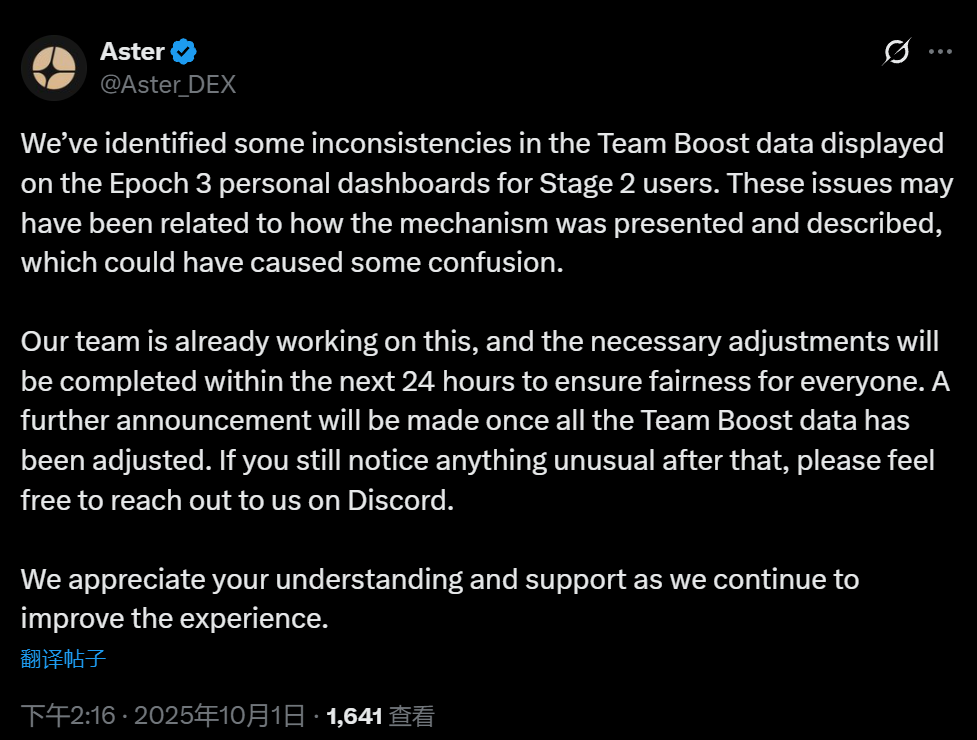Click the date "2025年10月1日"

coord(219,715)
